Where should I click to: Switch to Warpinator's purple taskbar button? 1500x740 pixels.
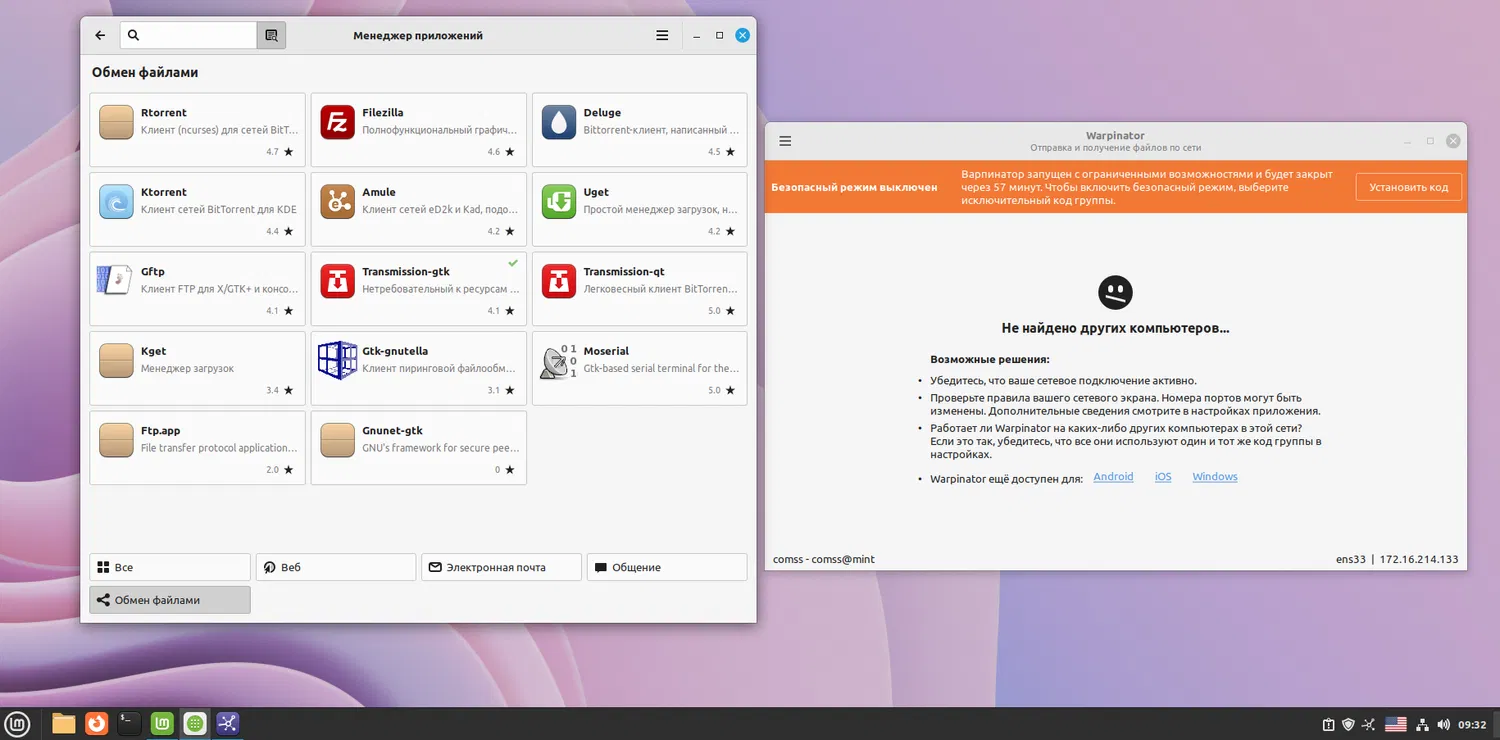pos(227,723)
